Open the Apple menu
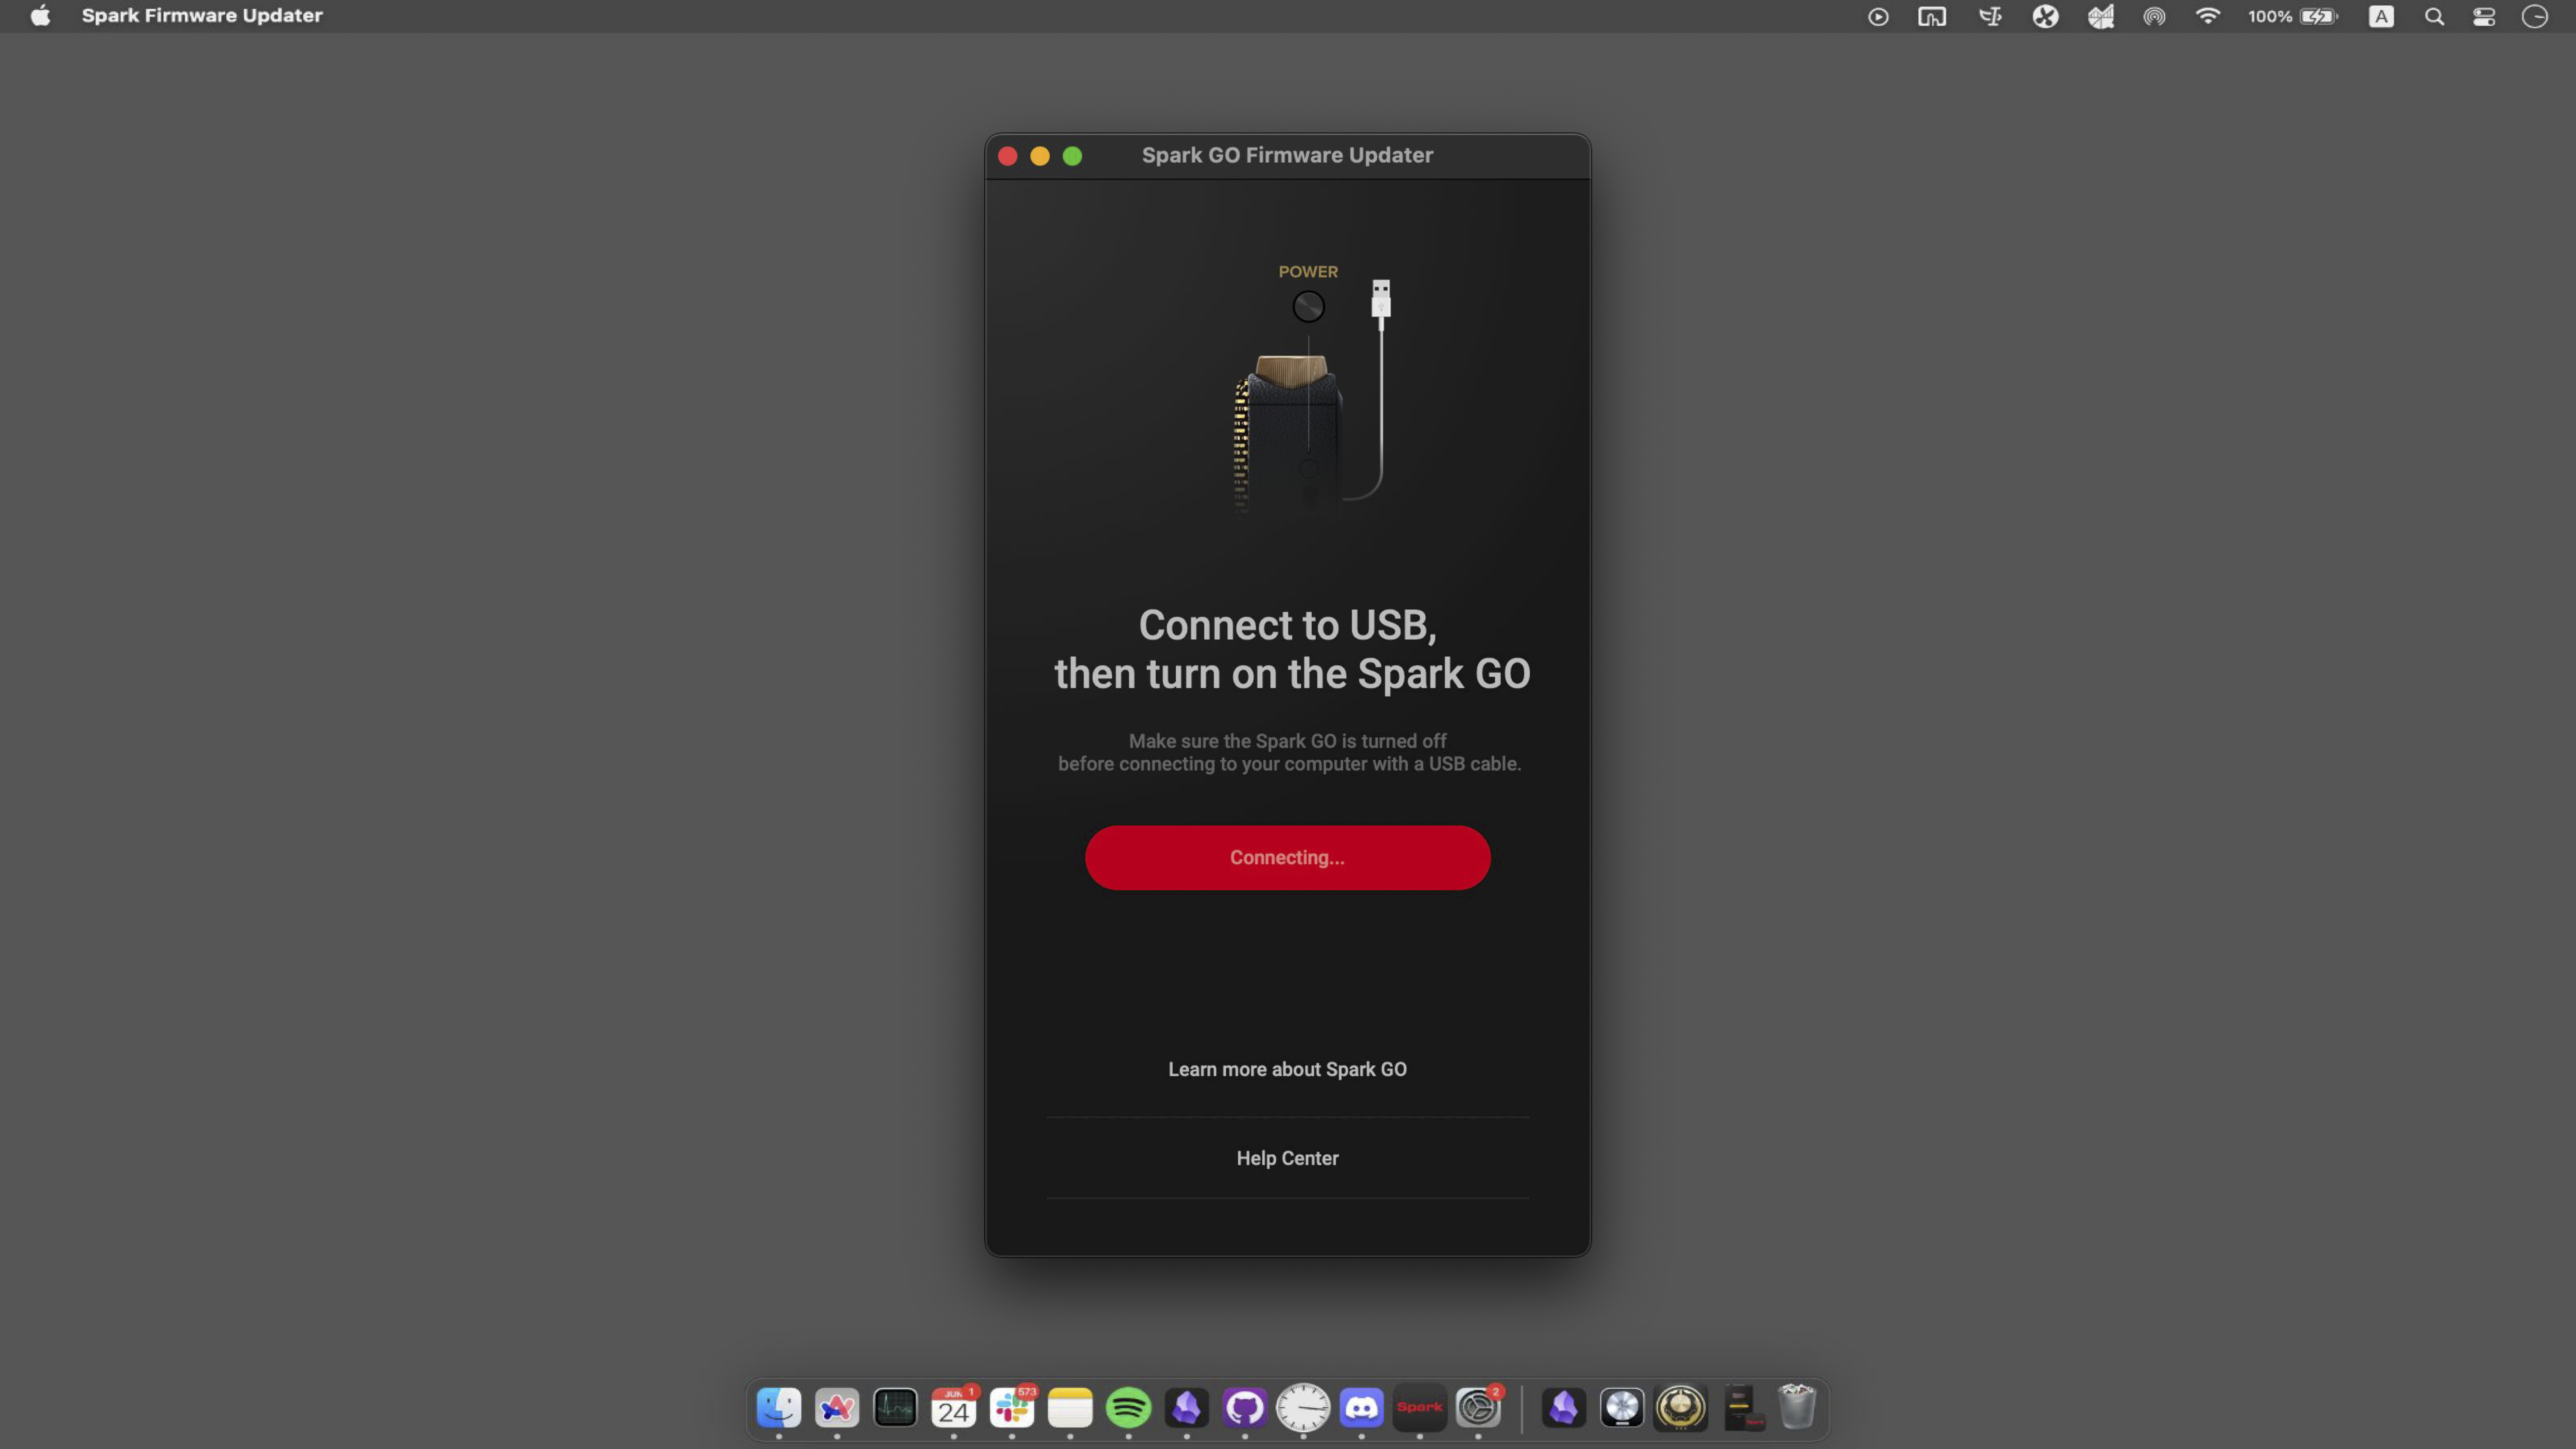The height and width of the screenshot is (1449, 2576). coord(40,16)
